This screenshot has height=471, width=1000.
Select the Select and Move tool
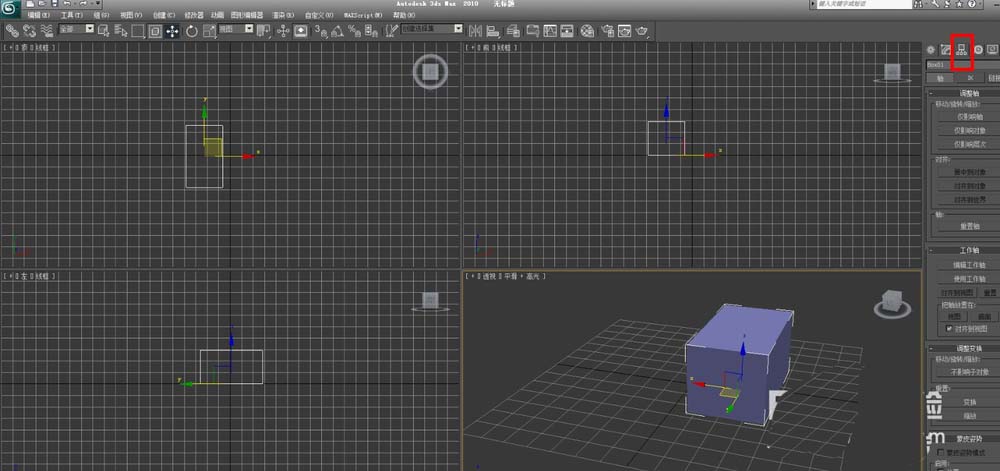coord(172,31)
